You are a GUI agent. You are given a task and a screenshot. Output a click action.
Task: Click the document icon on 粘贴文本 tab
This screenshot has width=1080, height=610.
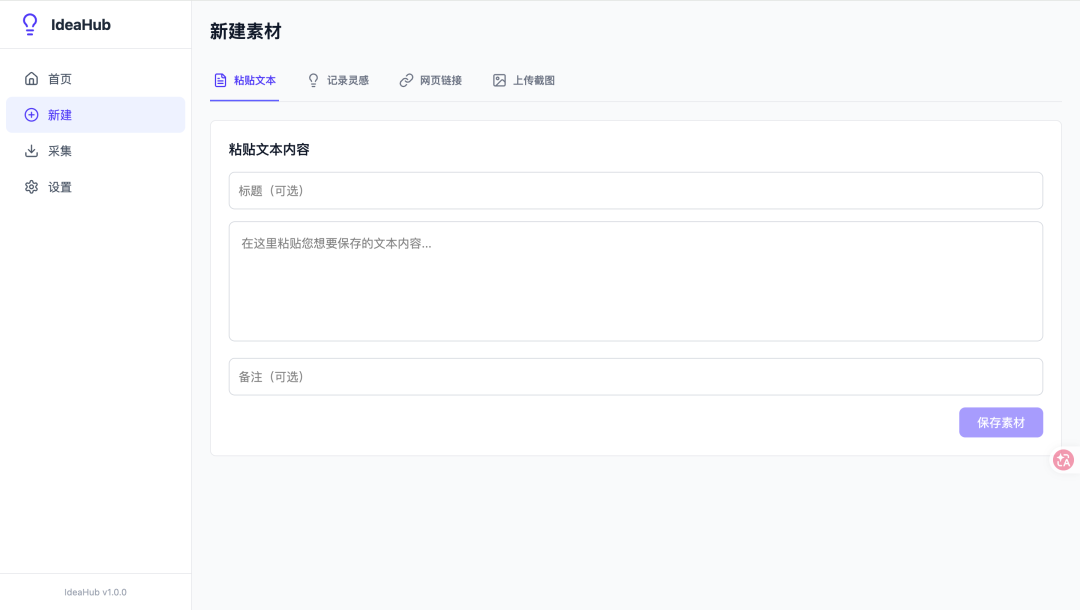point(220,80)
